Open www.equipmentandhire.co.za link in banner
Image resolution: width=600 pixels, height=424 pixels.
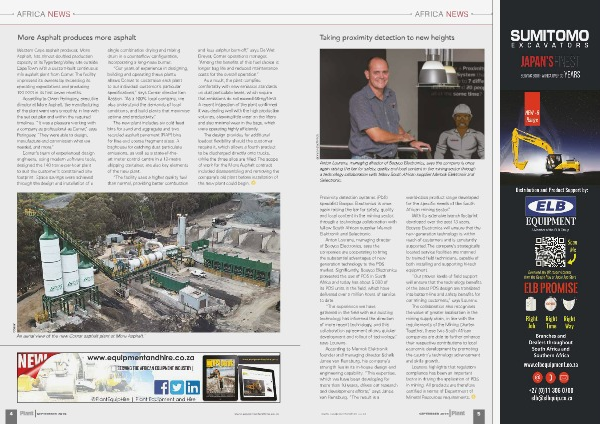coord(141,358)
